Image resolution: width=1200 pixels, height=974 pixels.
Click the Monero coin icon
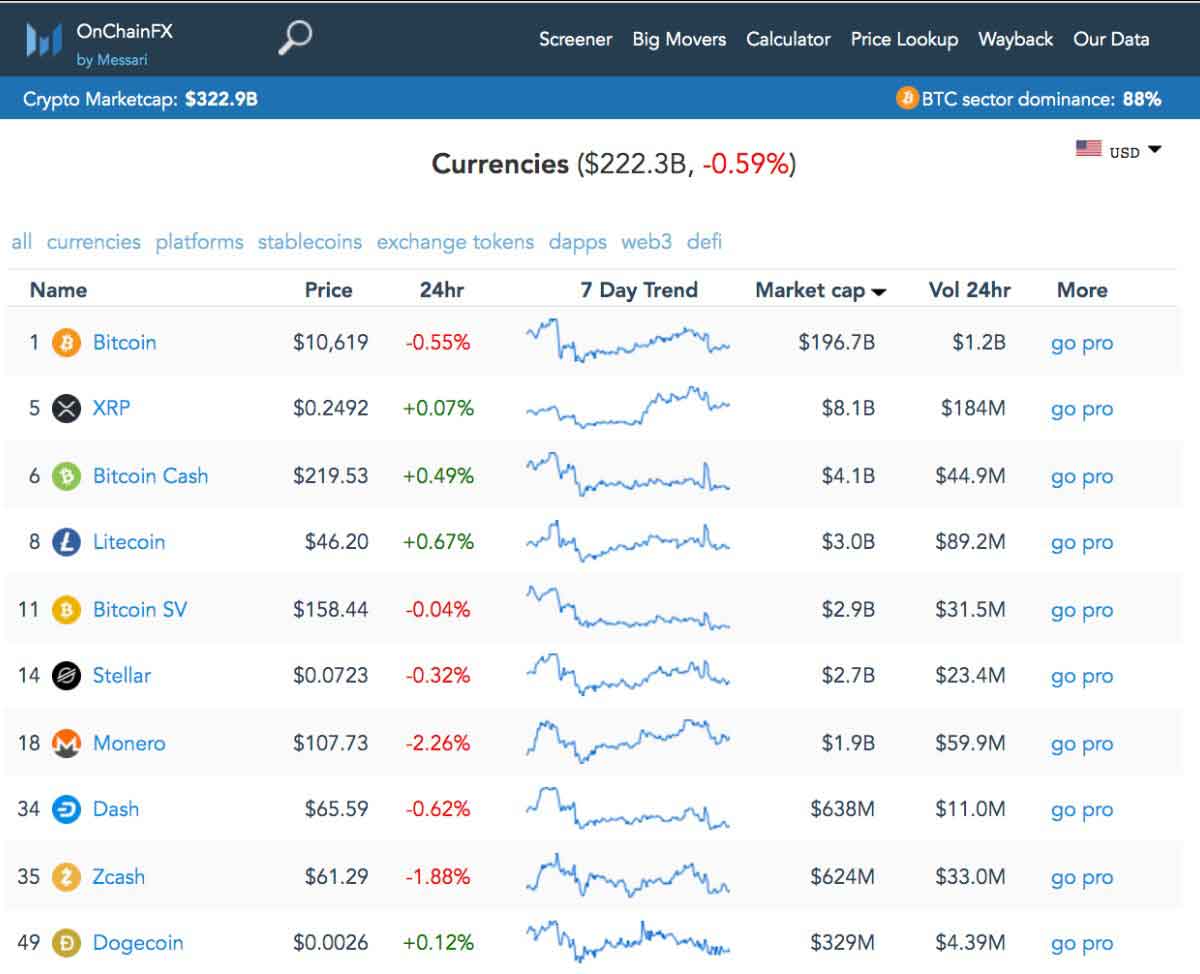coord(66,743)
